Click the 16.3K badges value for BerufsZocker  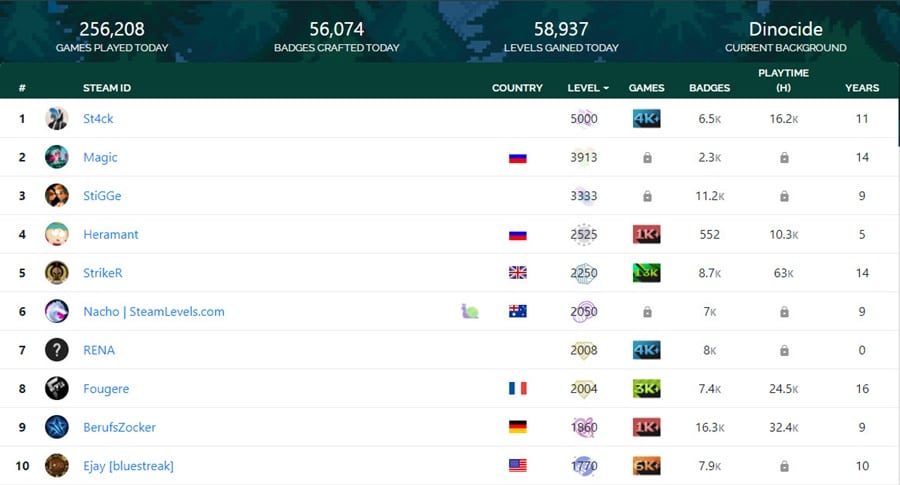pos(709,428)
